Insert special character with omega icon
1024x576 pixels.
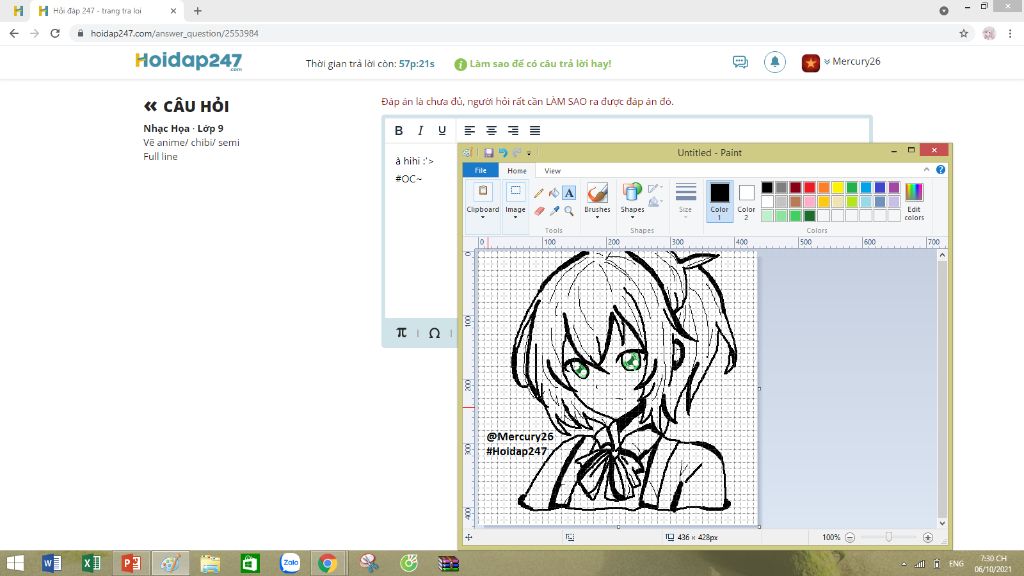pos(434,333)
